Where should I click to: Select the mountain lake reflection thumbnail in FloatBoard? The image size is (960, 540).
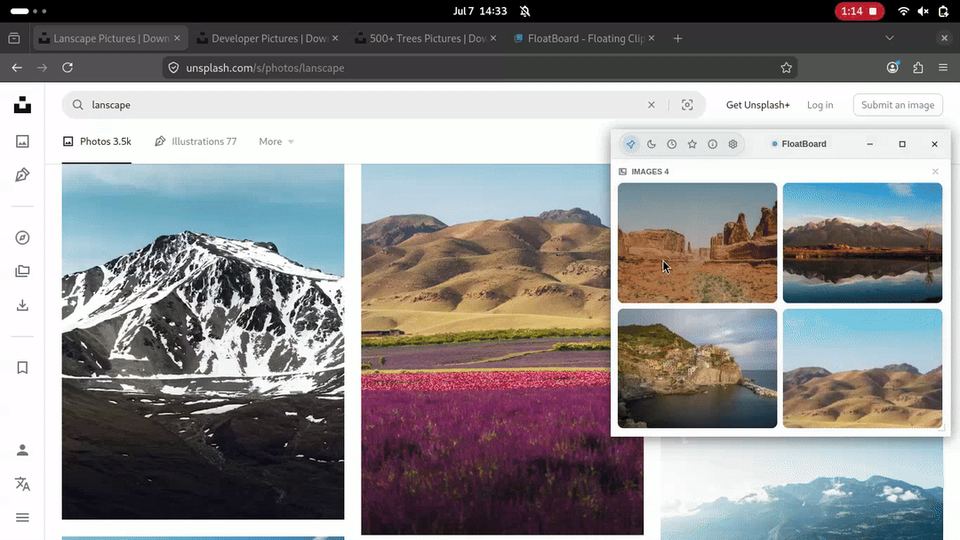click(x=862, y=242)
